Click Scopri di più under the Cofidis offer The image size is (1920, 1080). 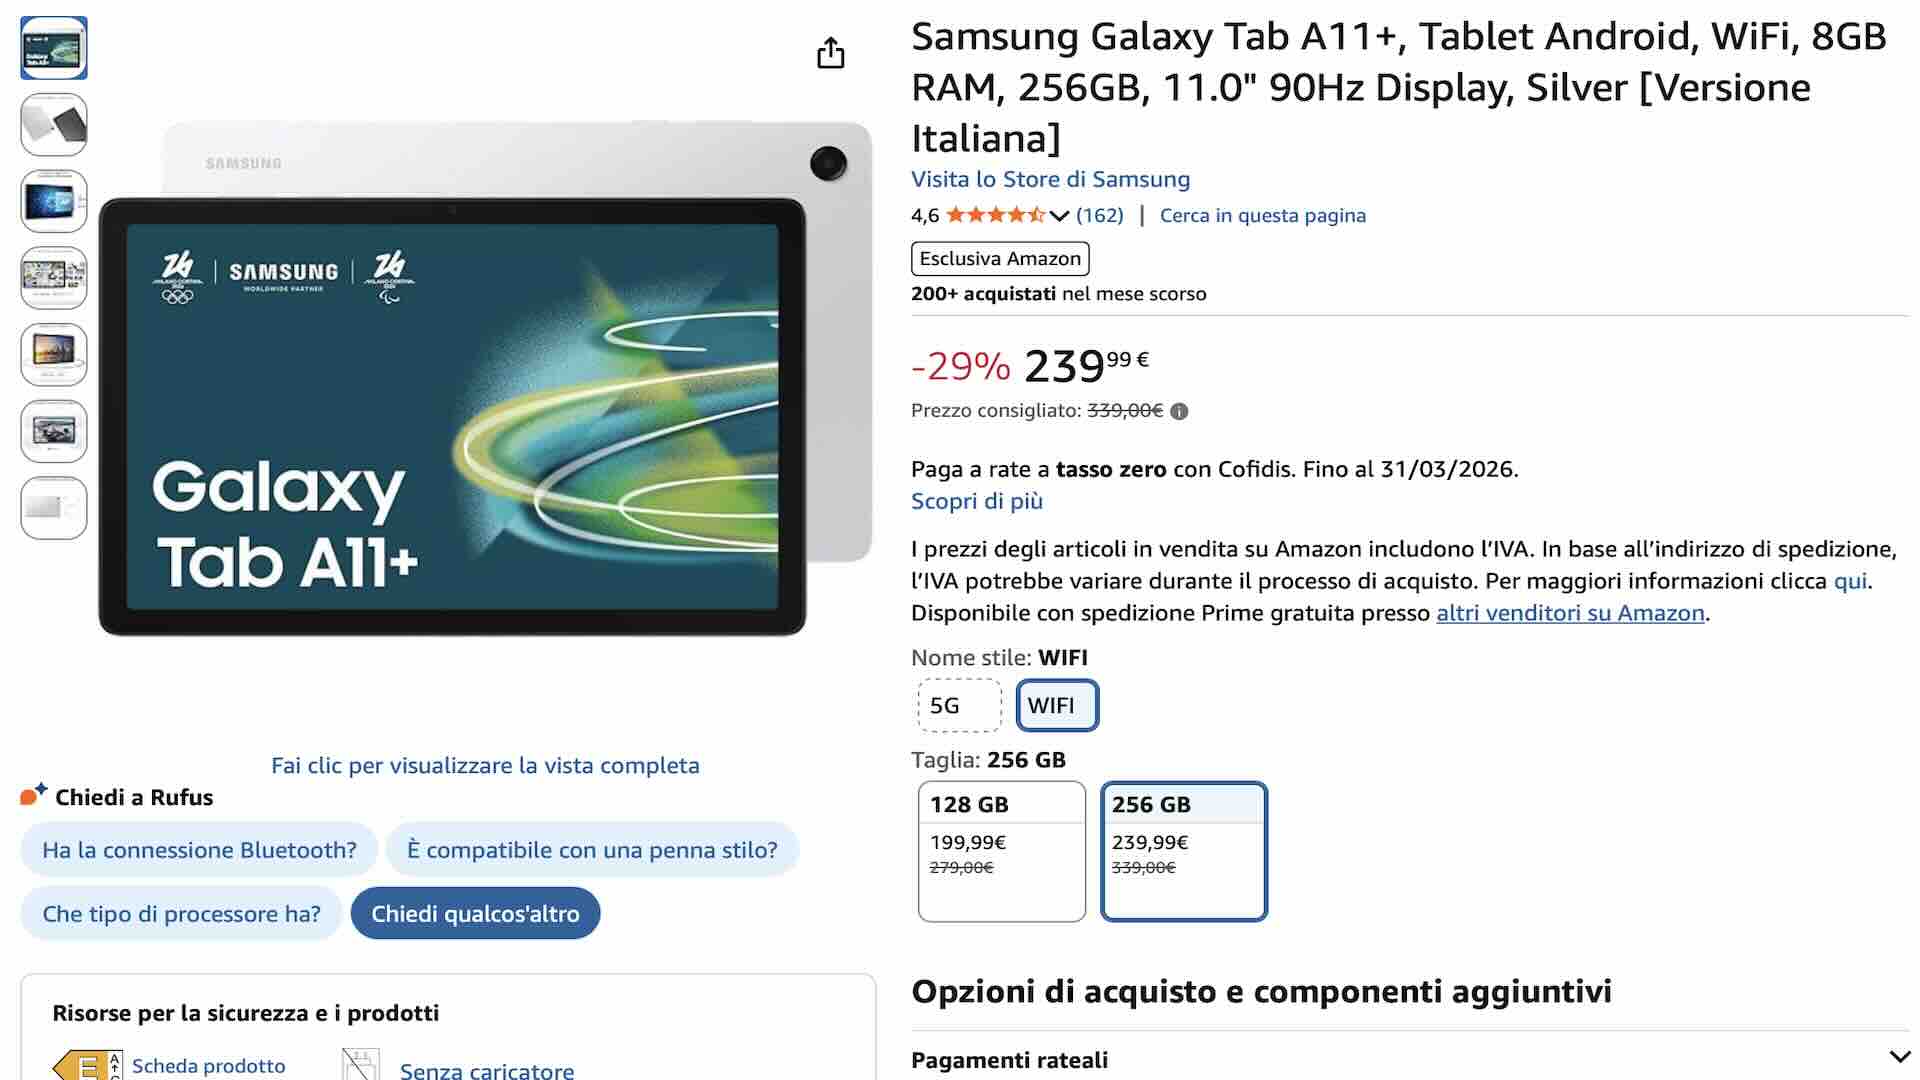[x=975, y=501]
